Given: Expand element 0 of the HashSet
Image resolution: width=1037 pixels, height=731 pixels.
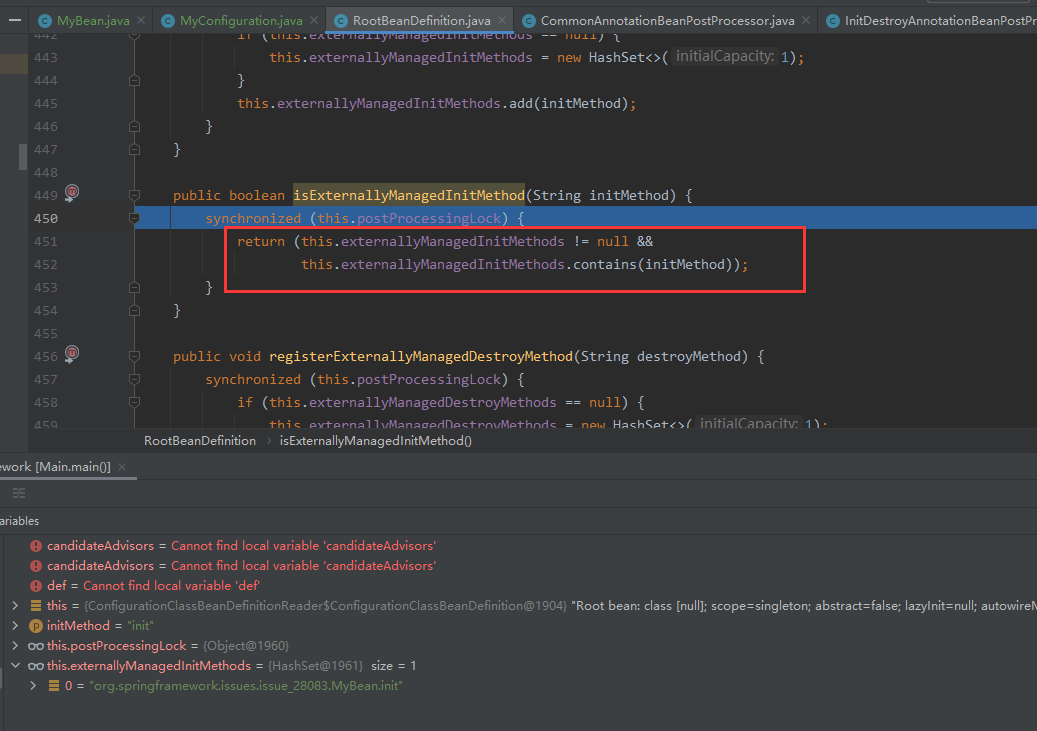Looking at the screenshot, I should [x=33, y=685].
